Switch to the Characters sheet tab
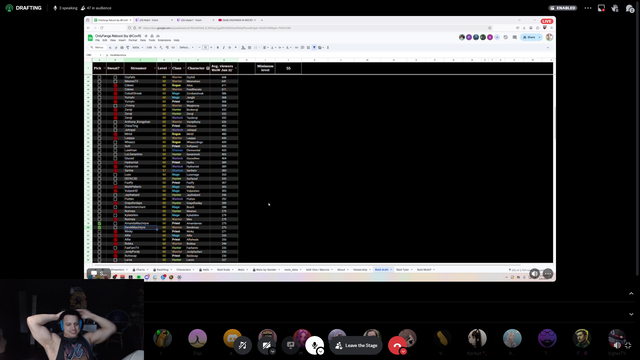The image size is (640, 360). (184, 270)
